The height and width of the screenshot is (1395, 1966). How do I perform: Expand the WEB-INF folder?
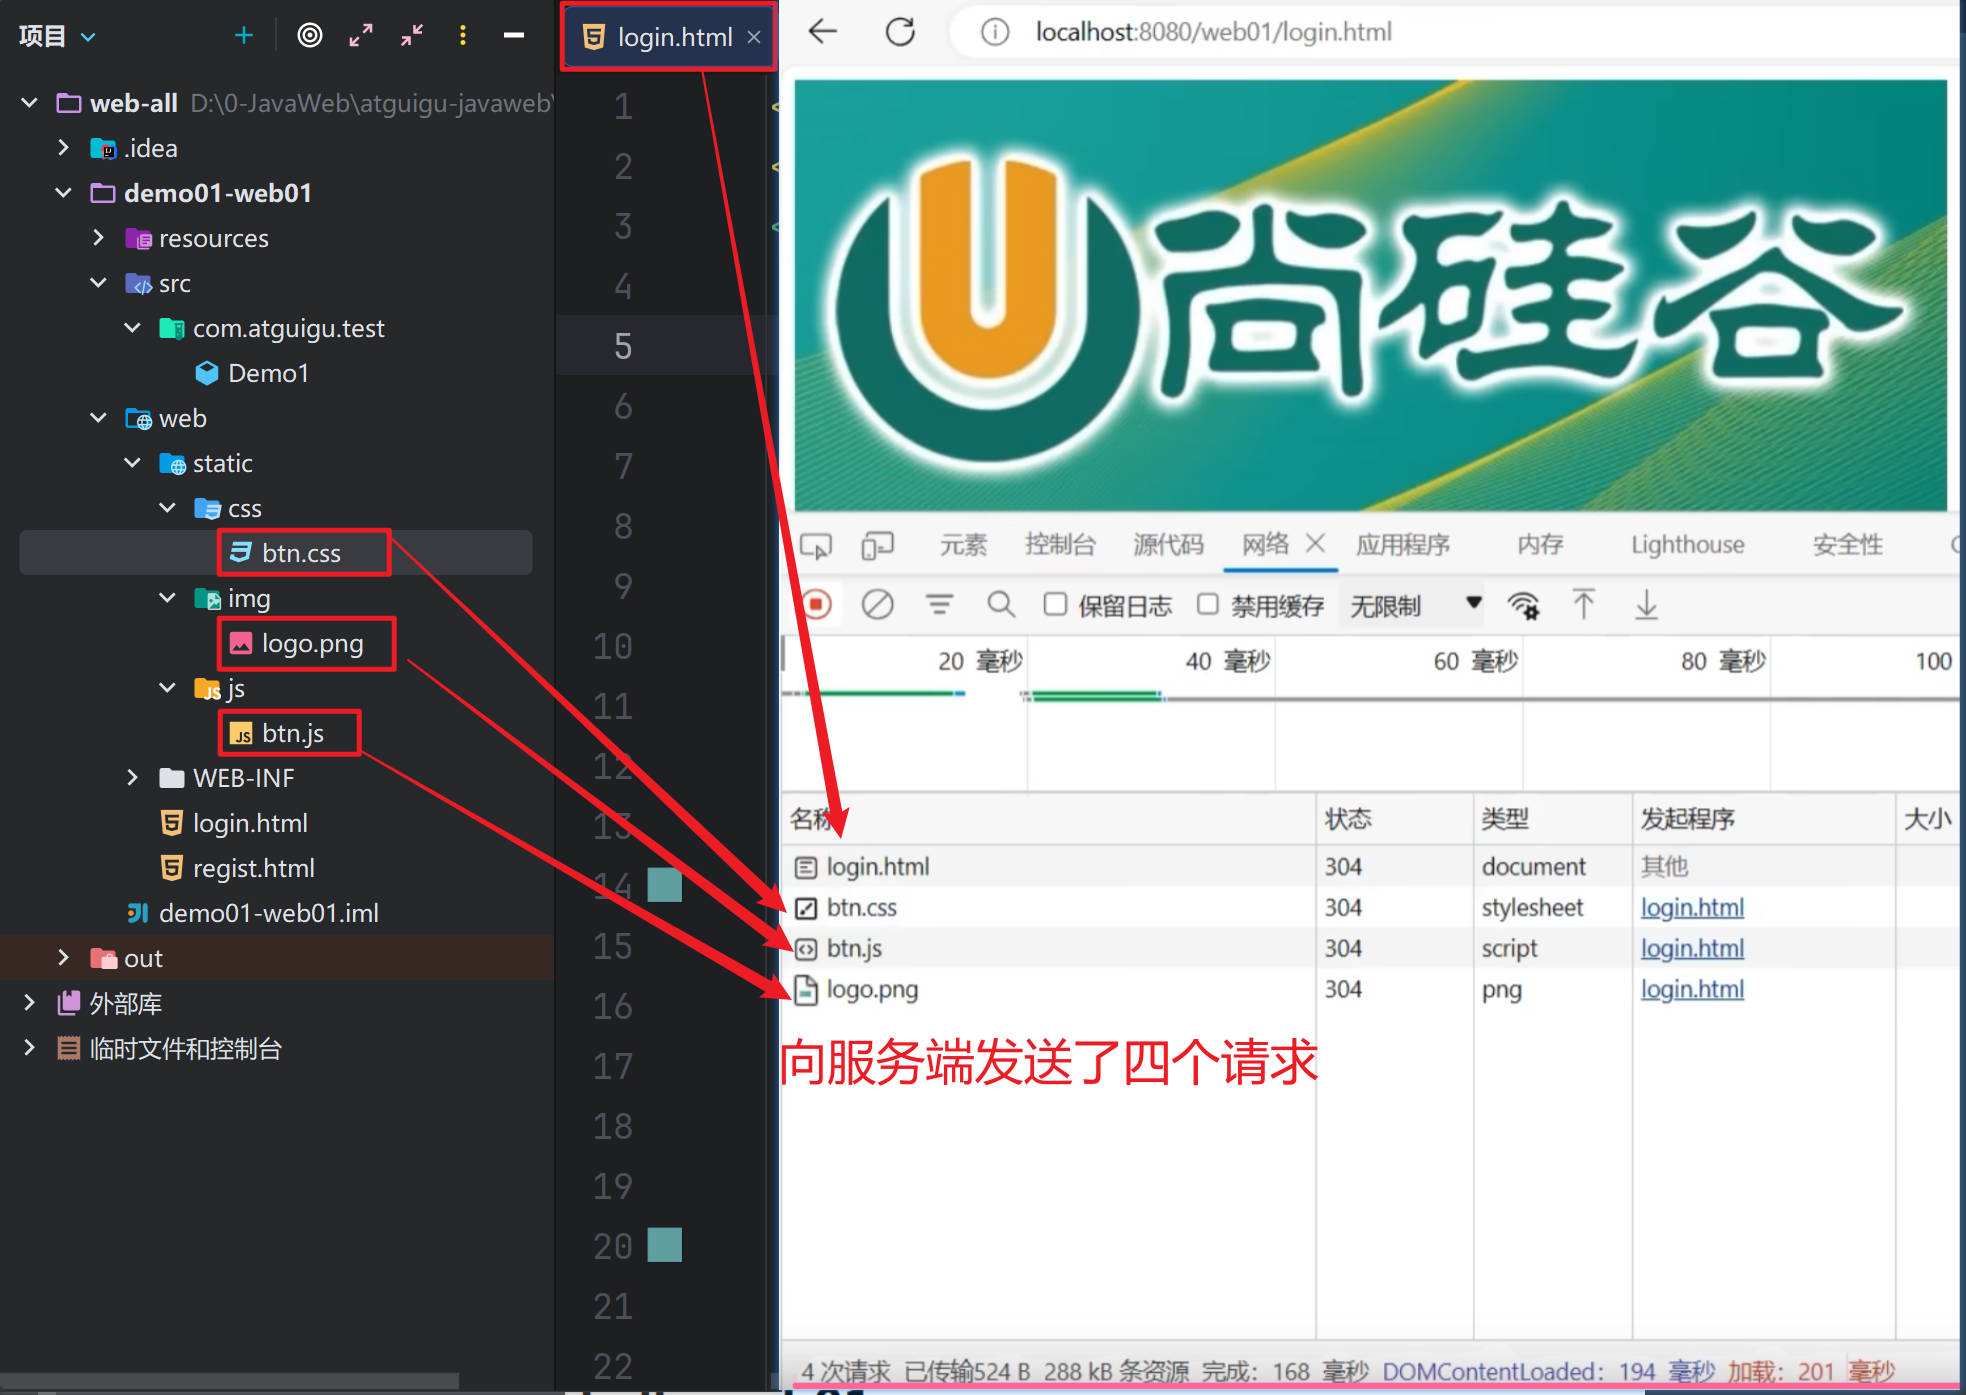132,778
